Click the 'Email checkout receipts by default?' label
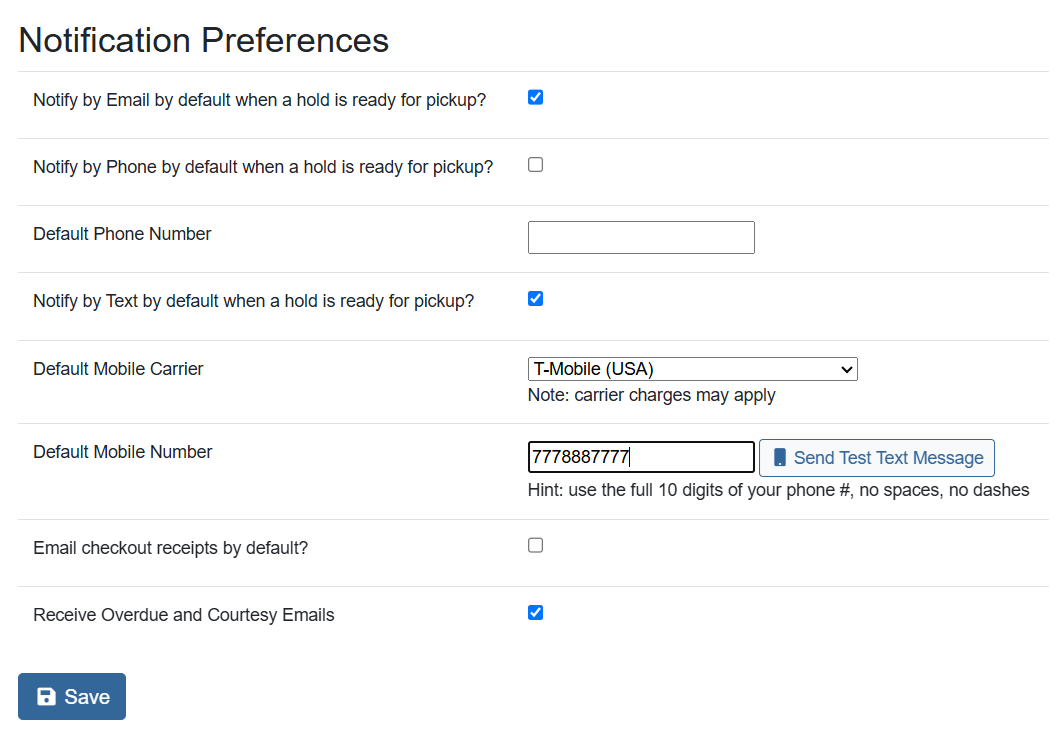The image size is (1058, 730). pyautogui.click(x=170, y=548)
